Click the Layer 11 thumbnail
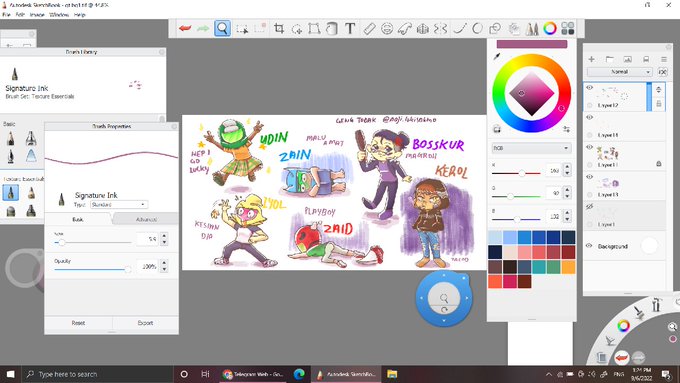680x383 pixels. [607, 153]
